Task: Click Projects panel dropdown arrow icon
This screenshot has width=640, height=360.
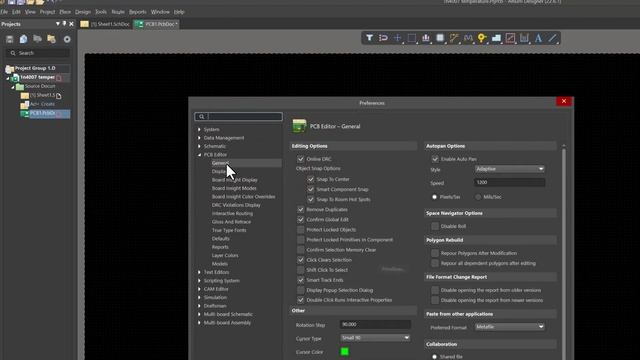Action: (58, 24)
